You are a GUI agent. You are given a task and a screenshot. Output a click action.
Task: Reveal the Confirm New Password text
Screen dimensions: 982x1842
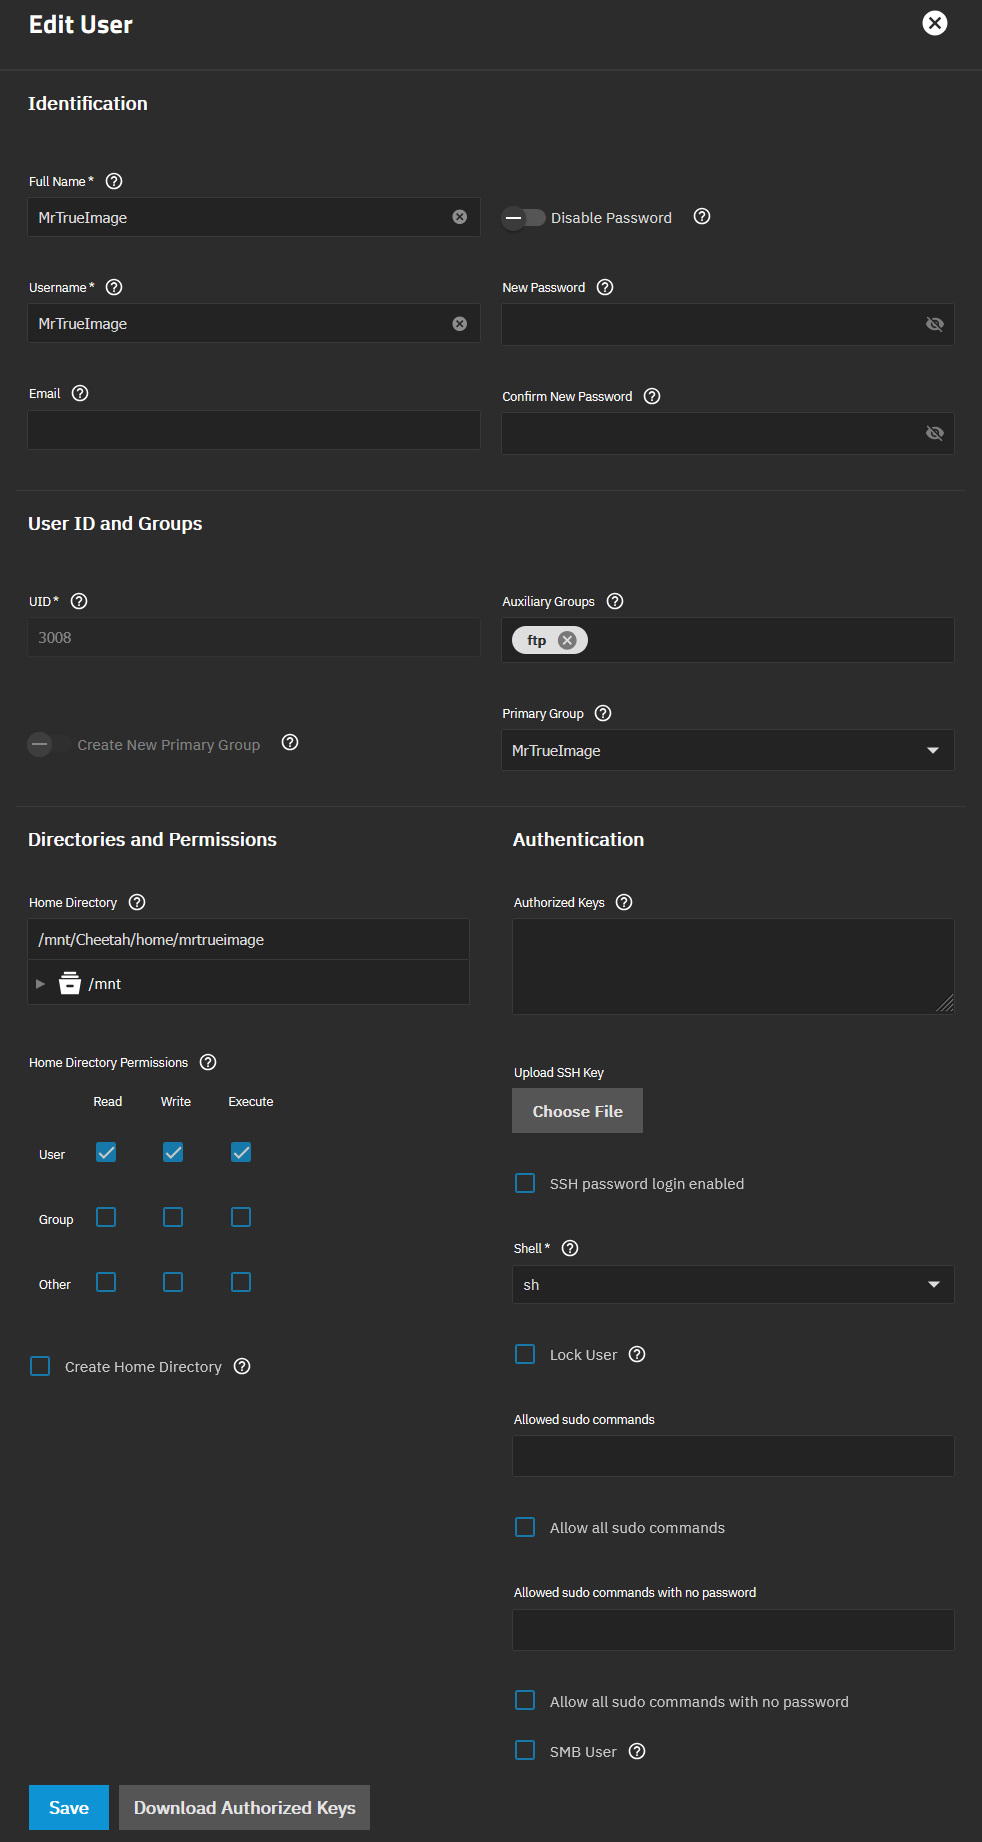coord(934,433)
